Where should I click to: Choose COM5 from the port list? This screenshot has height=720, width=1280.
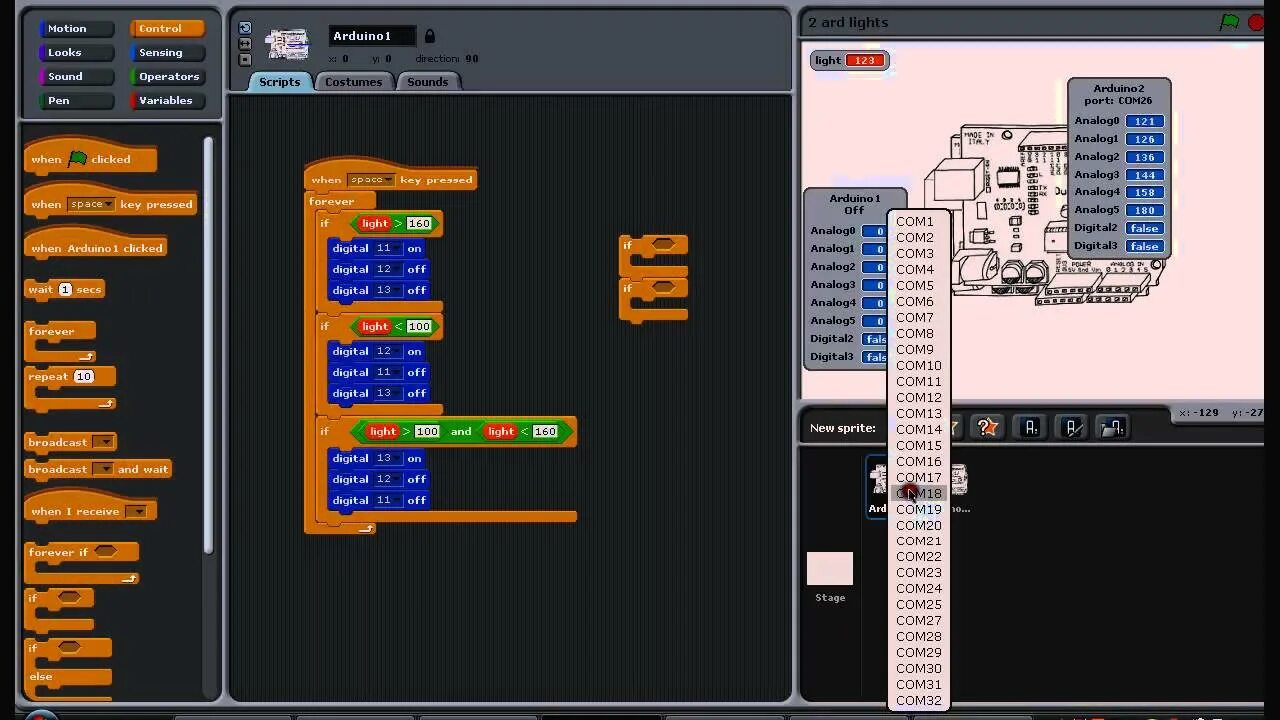coord(918,286)
